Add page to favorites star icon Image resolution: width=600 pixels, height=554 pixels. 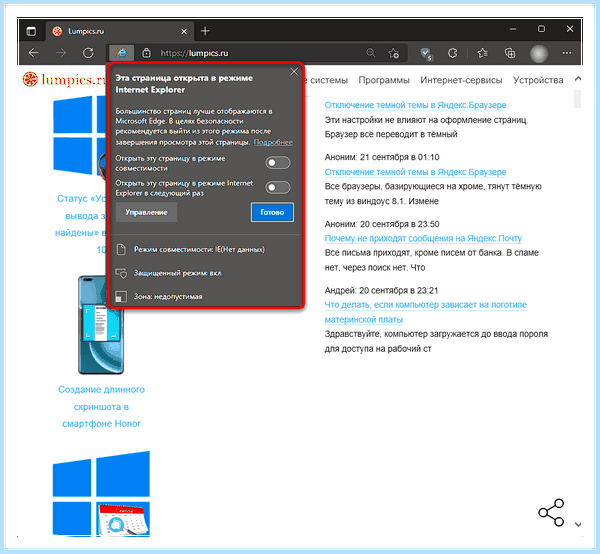click(393, 53)
